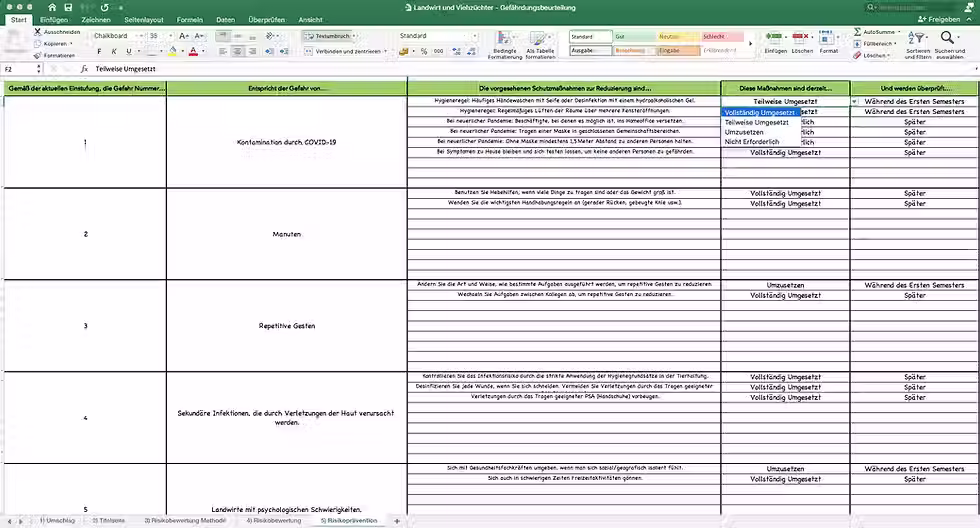Open Als Tabelle formatieren
Image resolution: width=980 pixels, height=528 pixels.
point(540,45)
